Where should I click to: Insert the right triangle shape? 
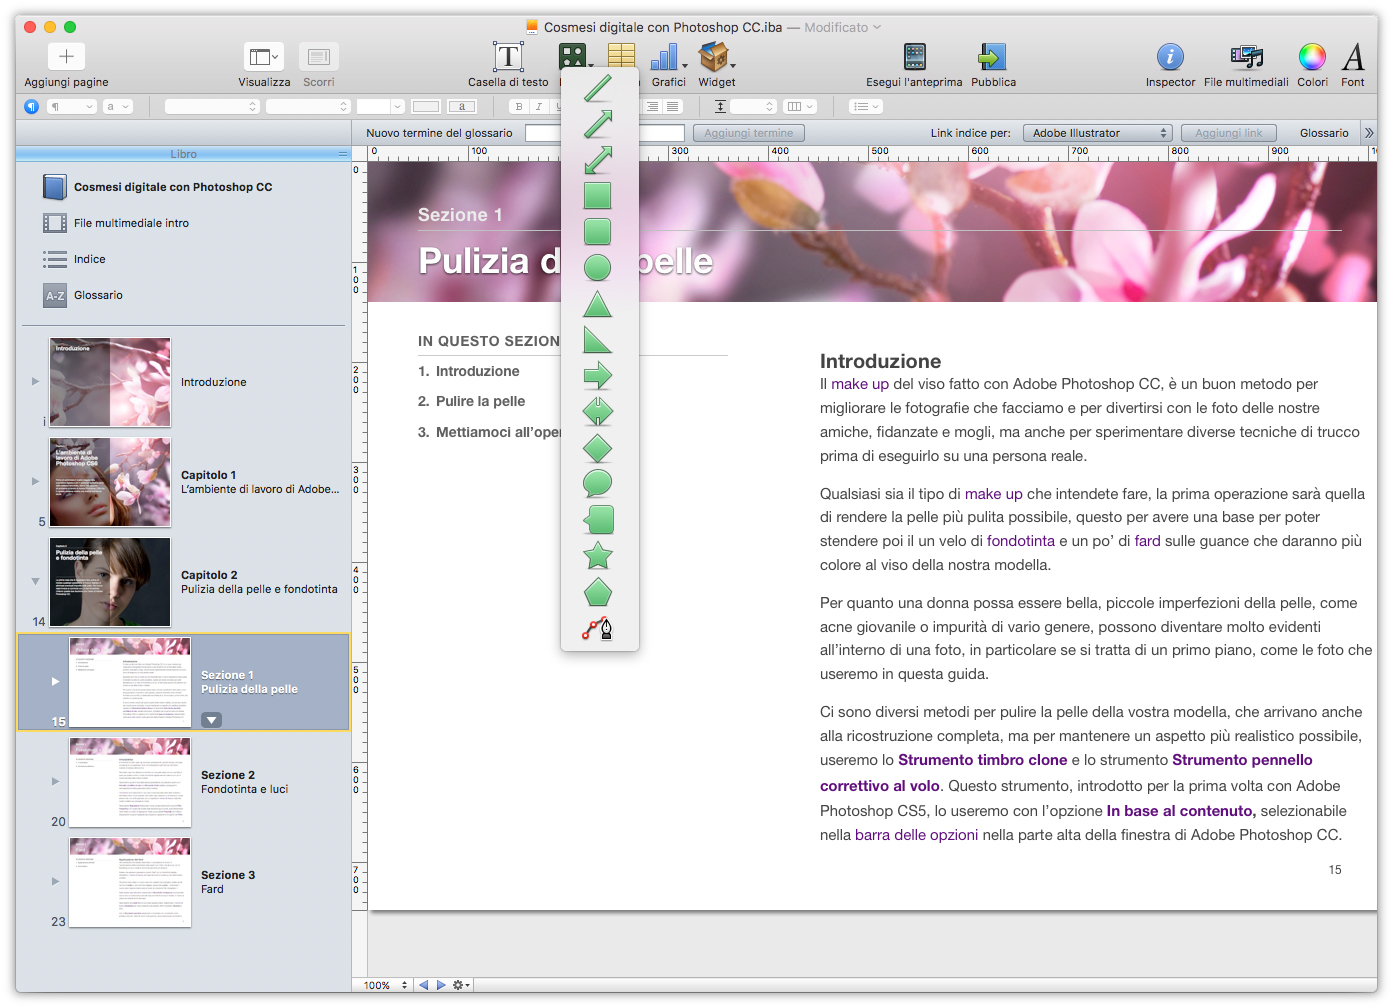(598, 340)
